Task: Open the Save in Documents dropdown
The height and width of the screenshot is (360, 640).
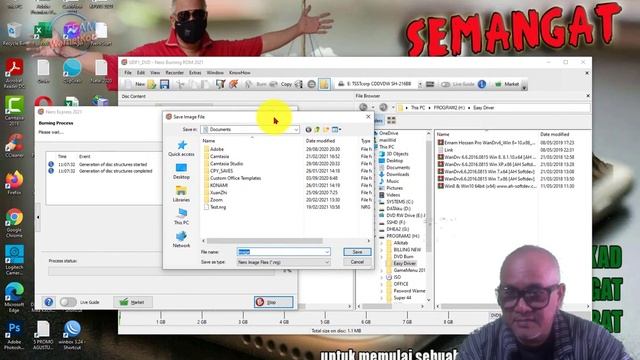Action: 250,129
